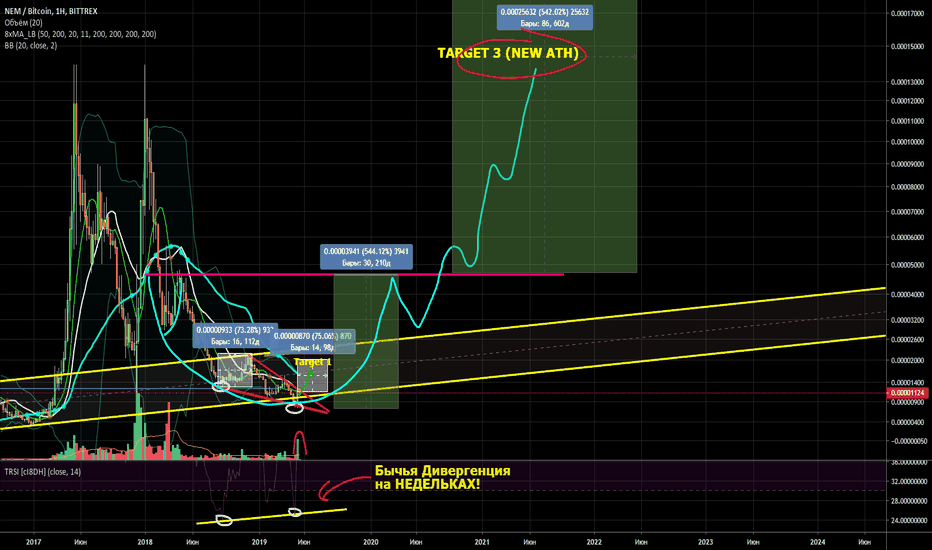Click the 0.00001400 price axis label
This screenshot has height=550, width=932.
tap(908, 383)
